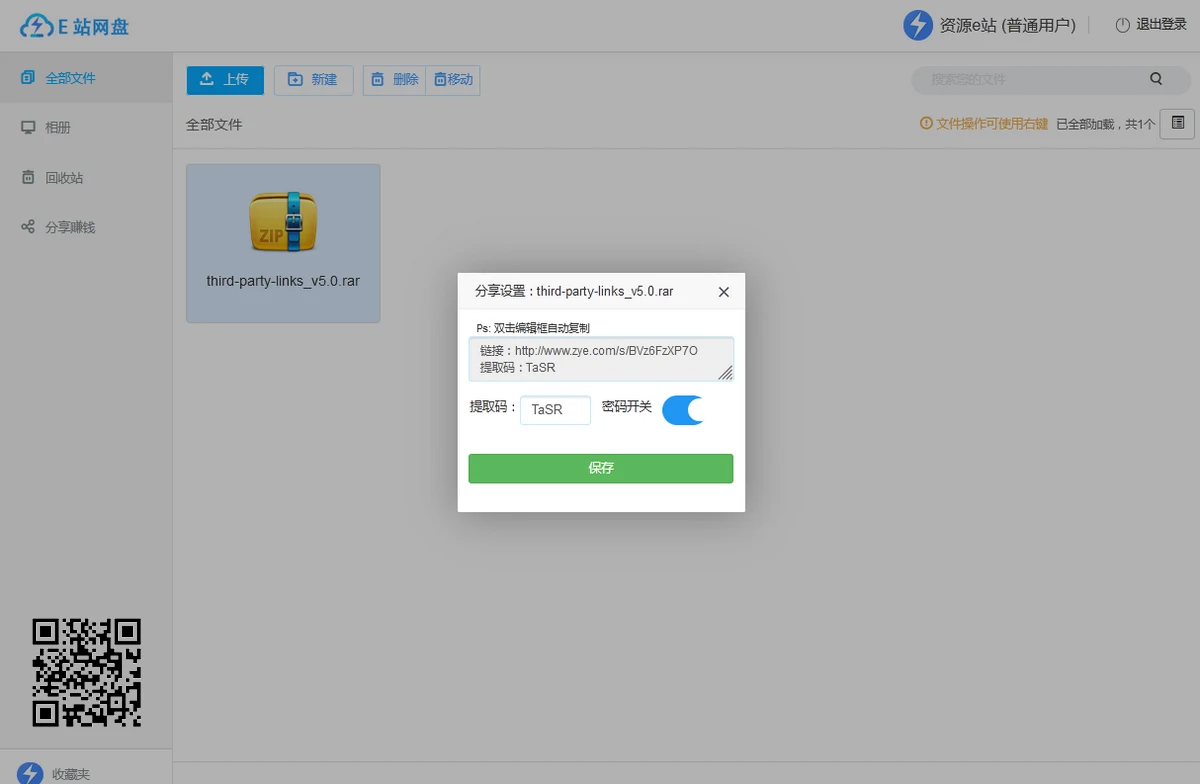Click the 移动 toolbar button

click(x=453, y=80)
